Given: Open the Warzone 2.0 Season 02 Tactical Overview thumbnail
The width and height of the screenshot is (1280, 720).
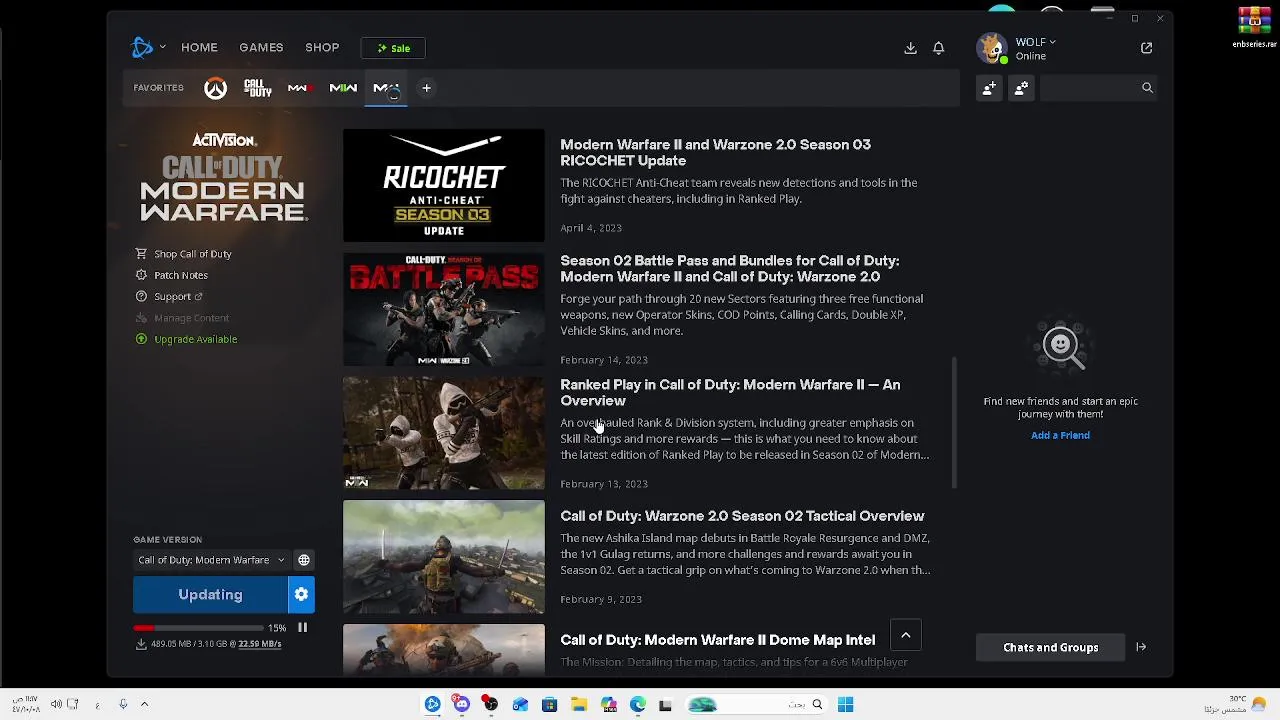Looking at the screenshot, I should coord(444,557).
